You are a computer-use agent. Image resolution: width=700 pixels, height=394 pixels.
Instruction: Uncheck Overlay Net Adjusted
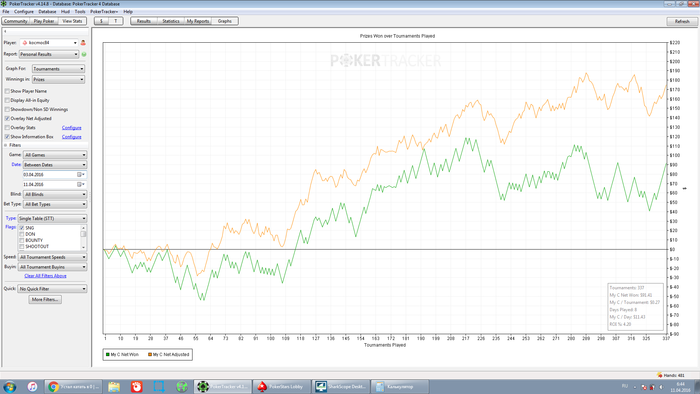click(7, 119)
